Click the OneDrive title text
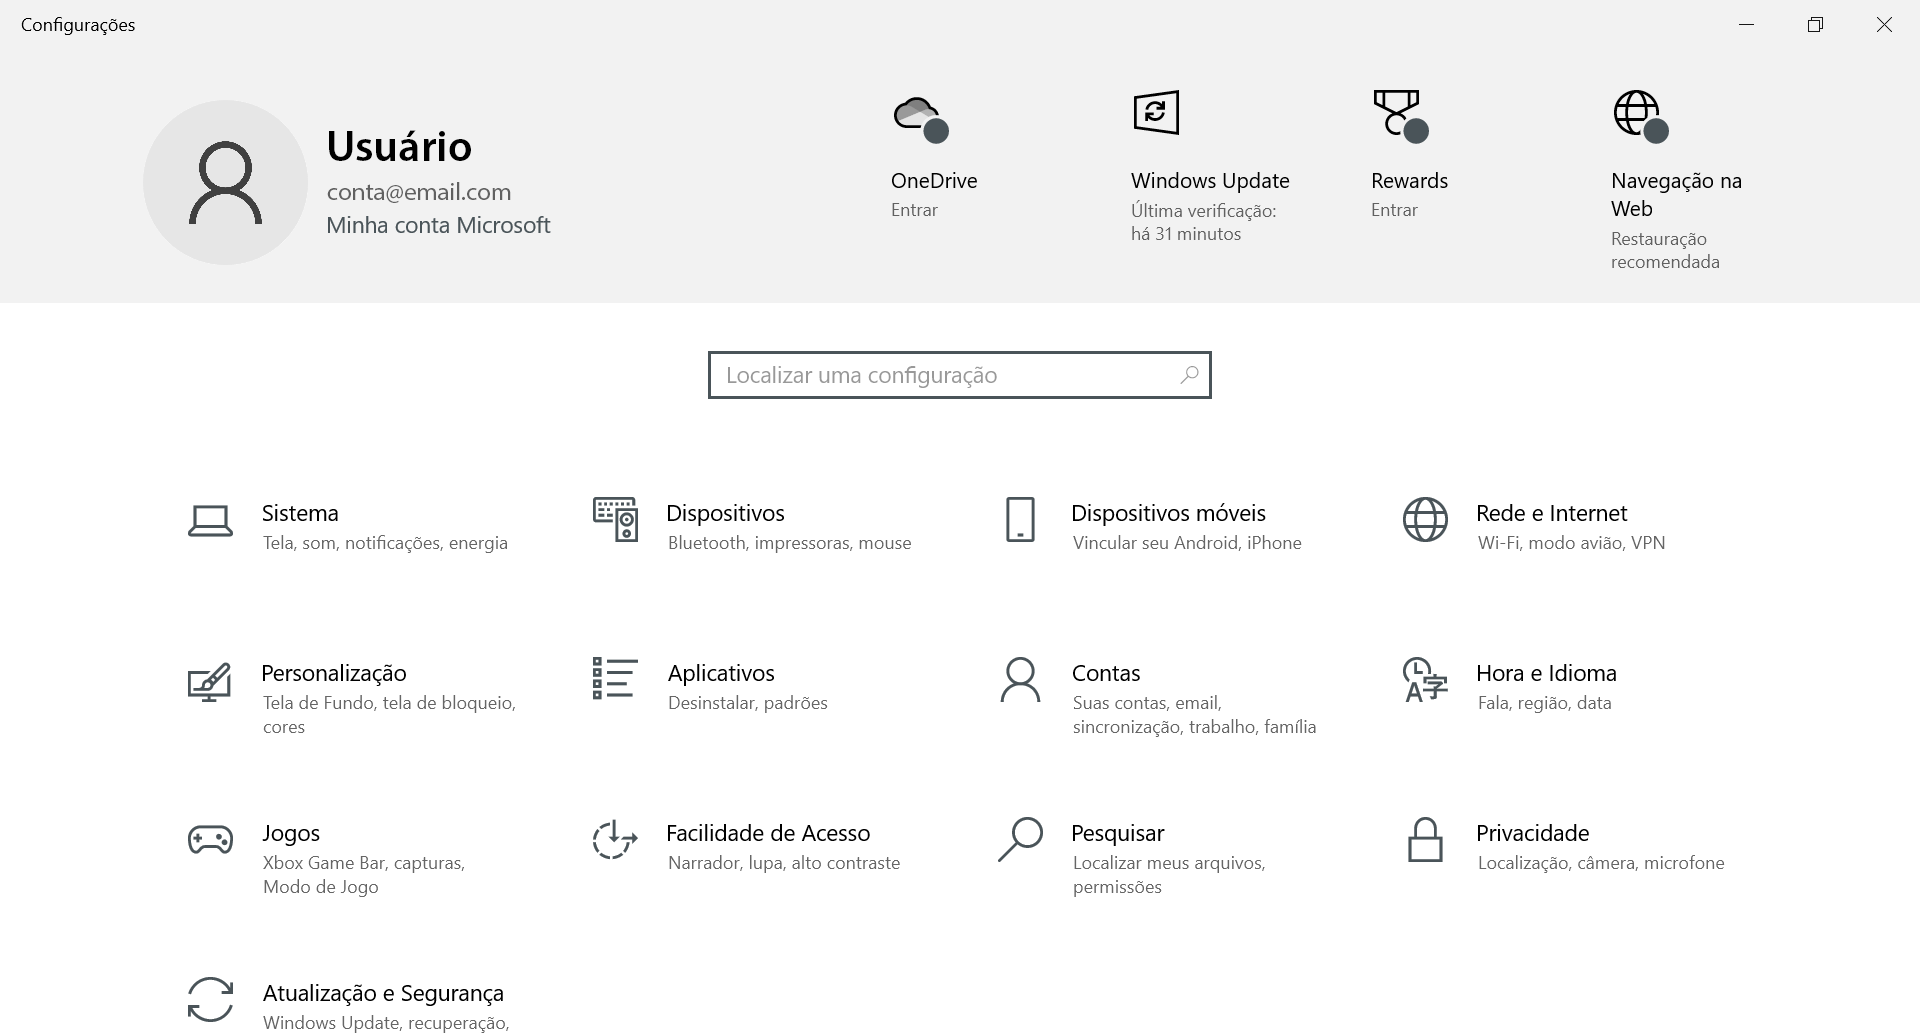This screenshot has width=1920, height=1034. (x=934, y=181)
